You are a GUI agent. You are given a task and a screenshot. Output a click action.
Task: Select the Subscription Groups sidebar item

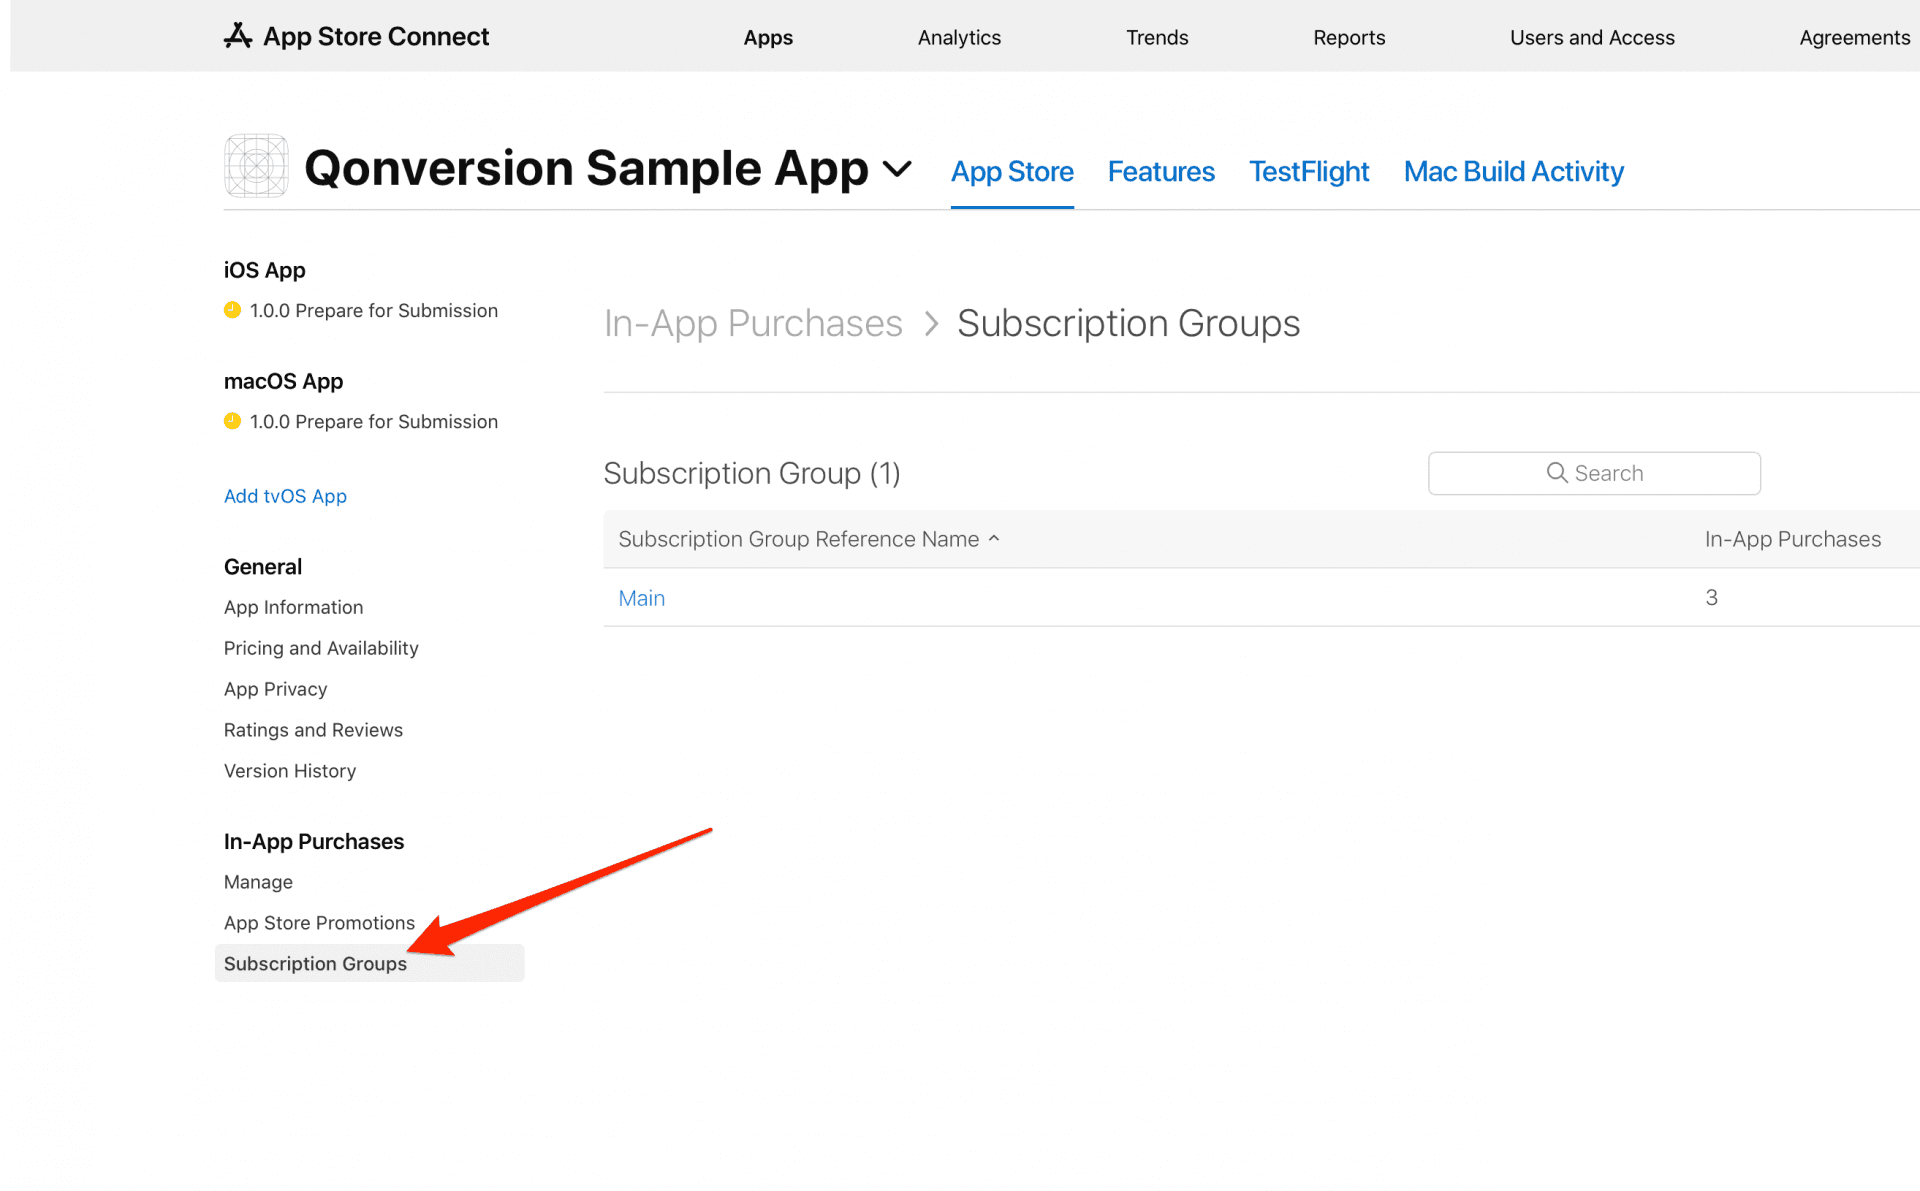[315, 963]
